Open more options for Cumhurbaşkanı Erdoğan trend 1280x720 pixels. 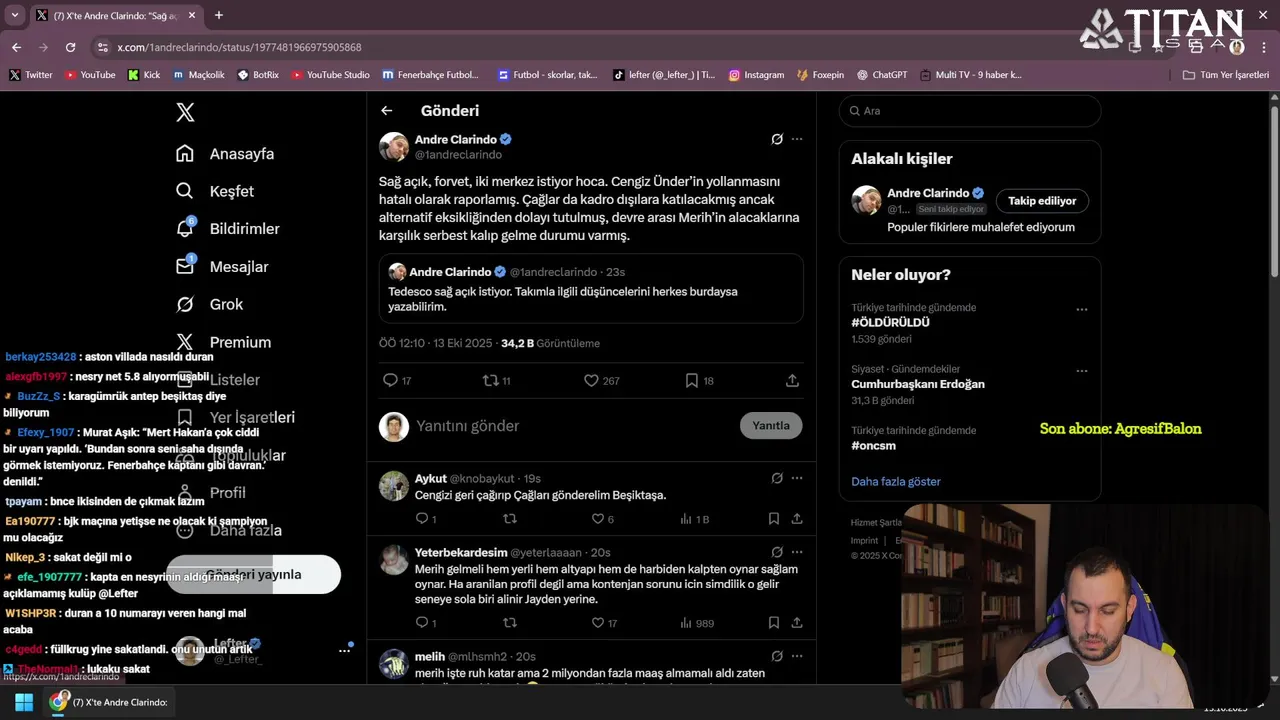[x=1081, y=371]
